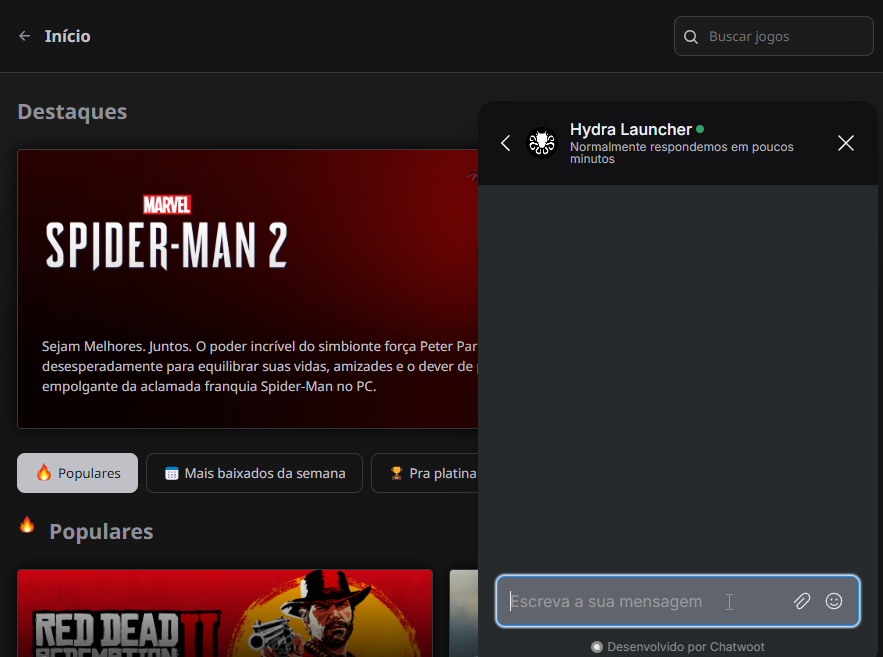Screen dimensions: 883x657
Task: Click the Hydra Launcher octopus avatar
Action: coord(542,143)
